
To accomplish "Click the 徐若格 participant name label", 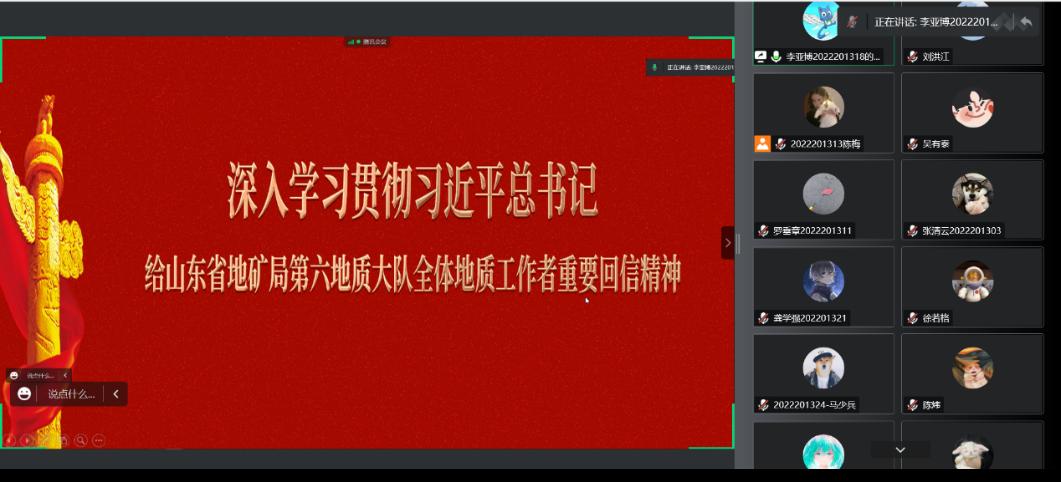I will (x=936, y=318).
